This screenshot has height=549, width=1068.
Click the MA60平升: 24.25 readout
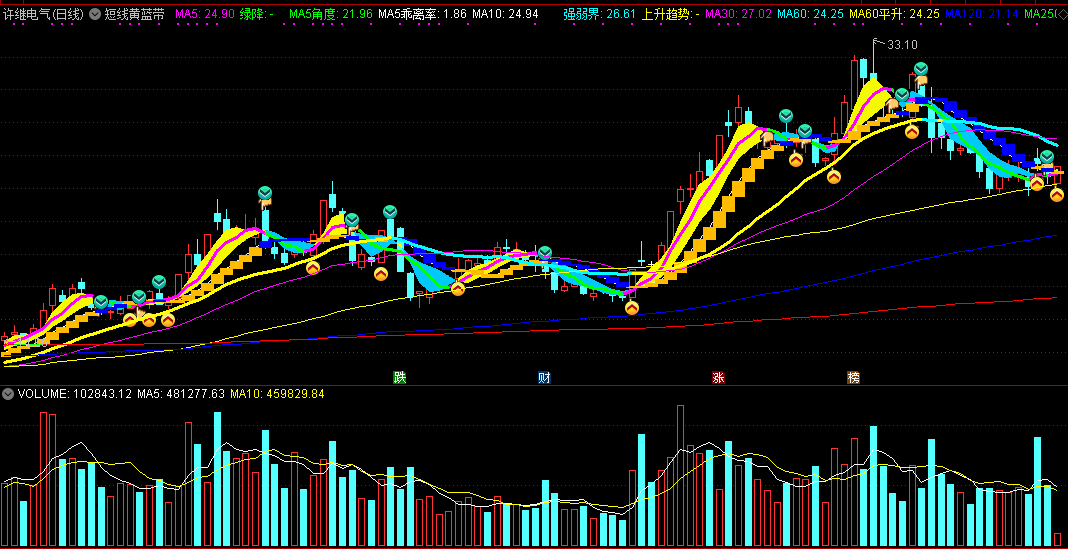[894, 14]
